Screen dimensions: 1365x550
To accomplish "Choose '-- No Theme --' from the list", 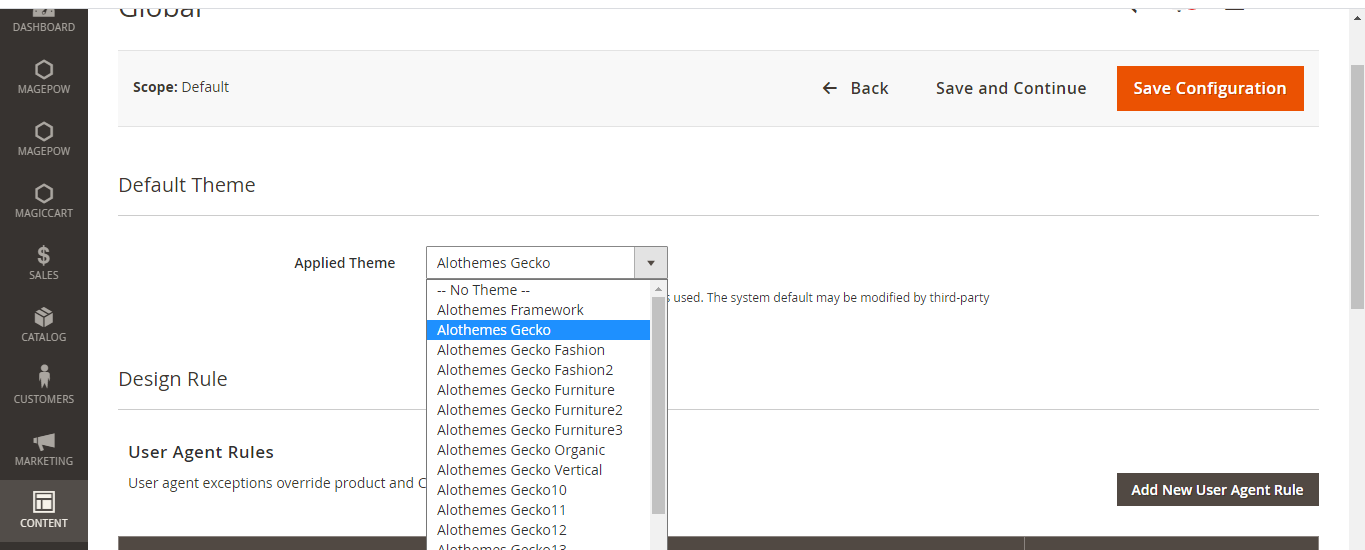I will coord(483,290).
